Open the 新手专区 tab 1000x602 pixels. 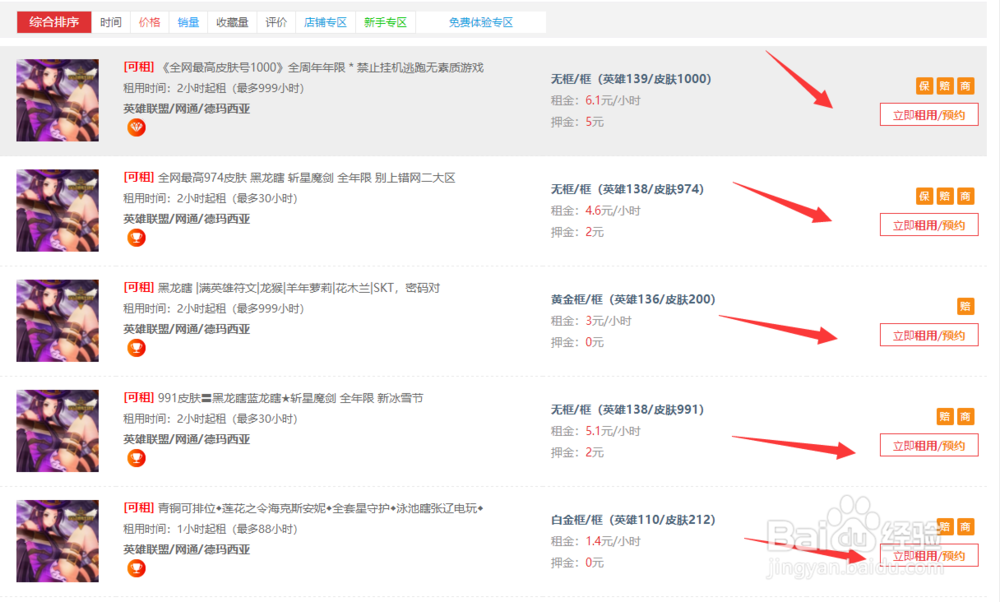pyautogui.click(x=385, y=22)
